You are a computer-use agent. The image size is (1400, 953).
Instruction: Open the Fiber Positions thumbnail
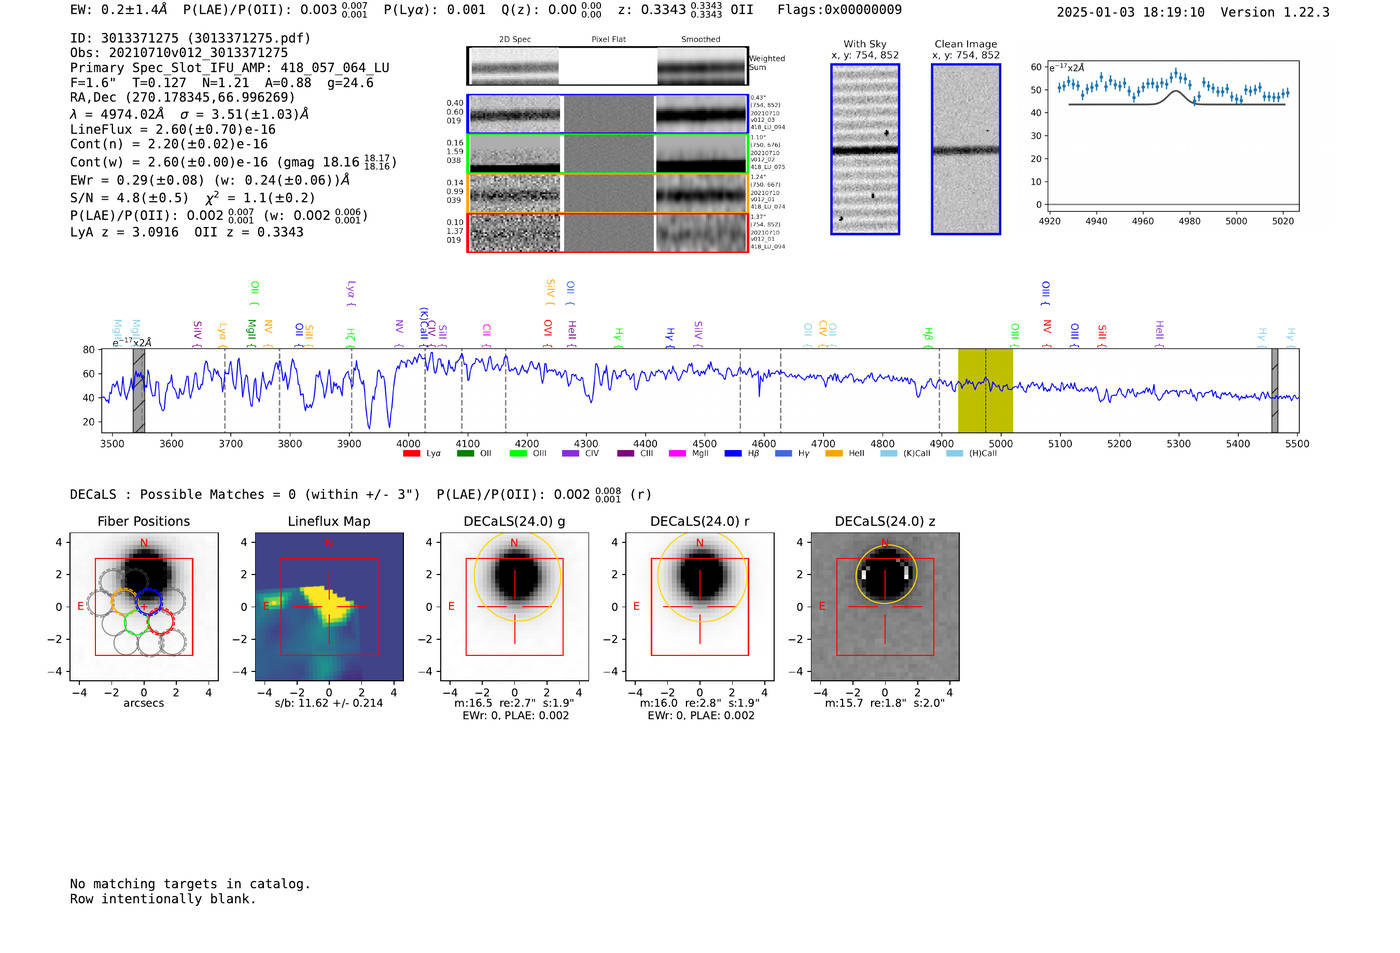pos(144,607)
